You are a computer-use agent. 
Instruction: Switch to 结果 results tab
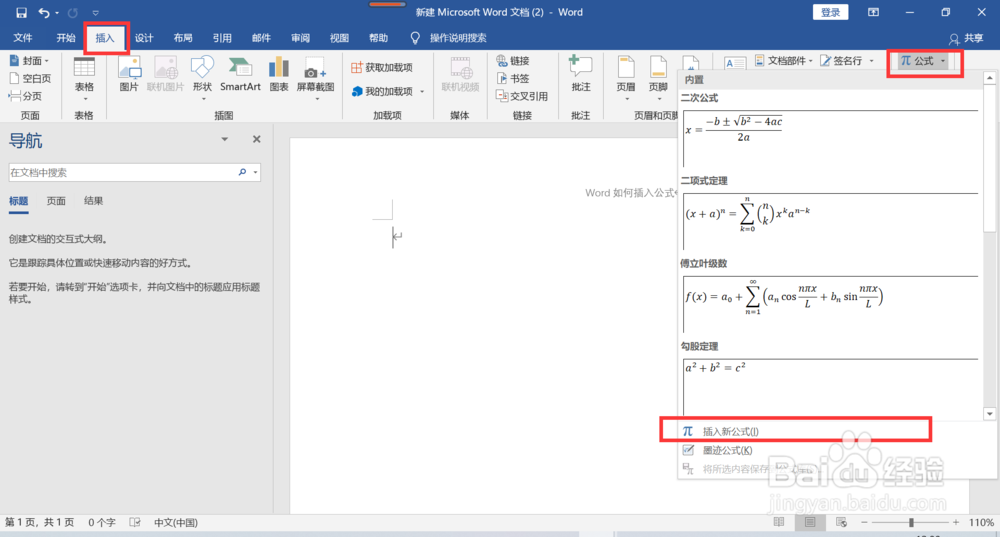tap(93, 201)
